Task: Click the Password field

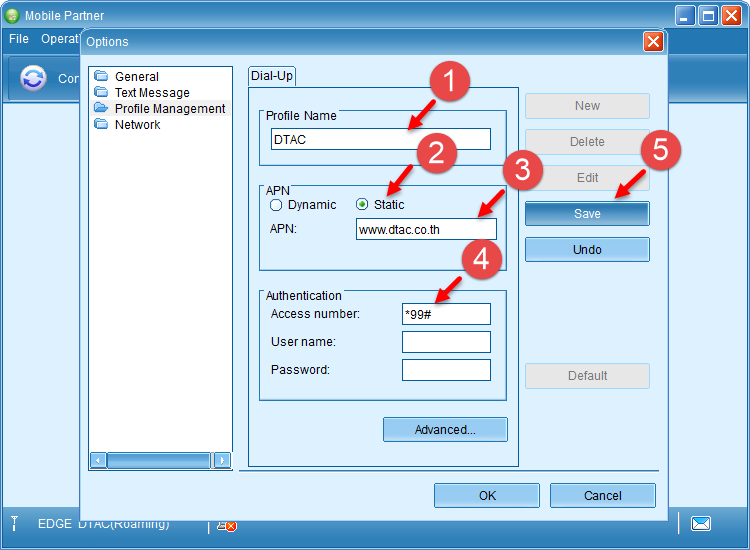Action: [446, 370]
